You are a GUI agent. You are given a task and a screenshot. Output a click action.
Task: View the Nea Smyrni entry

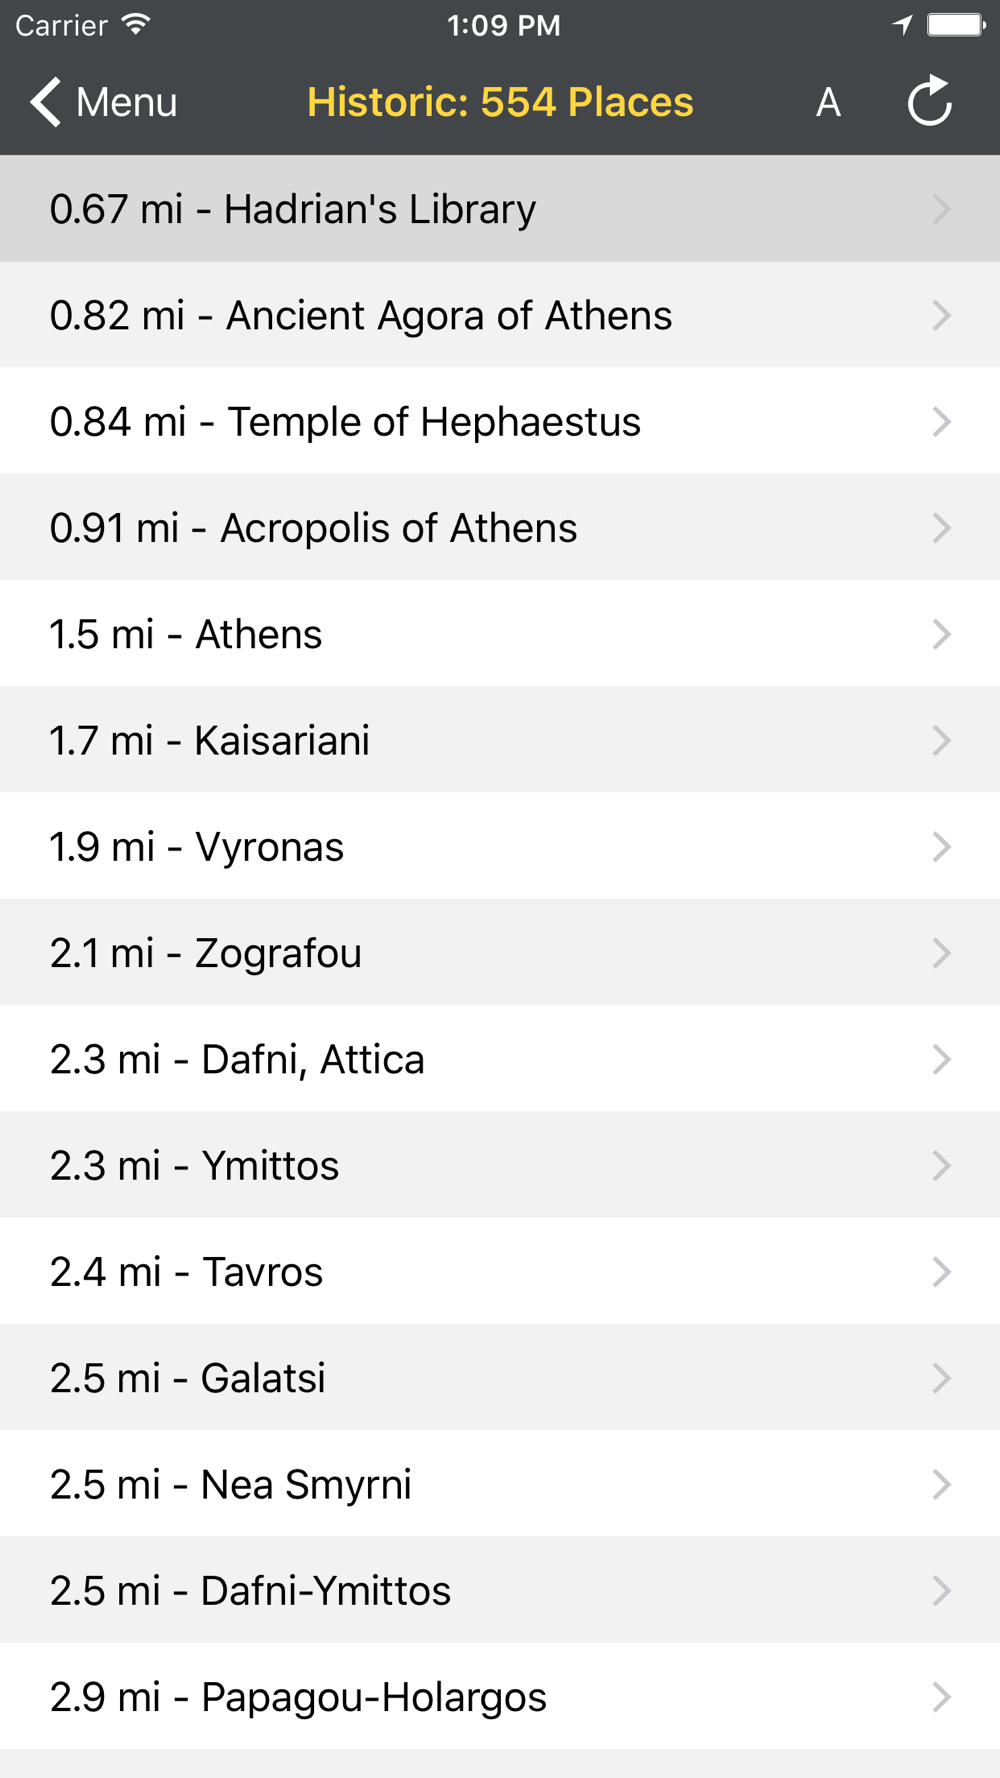pyautogui.click(x=500, y=1484)
